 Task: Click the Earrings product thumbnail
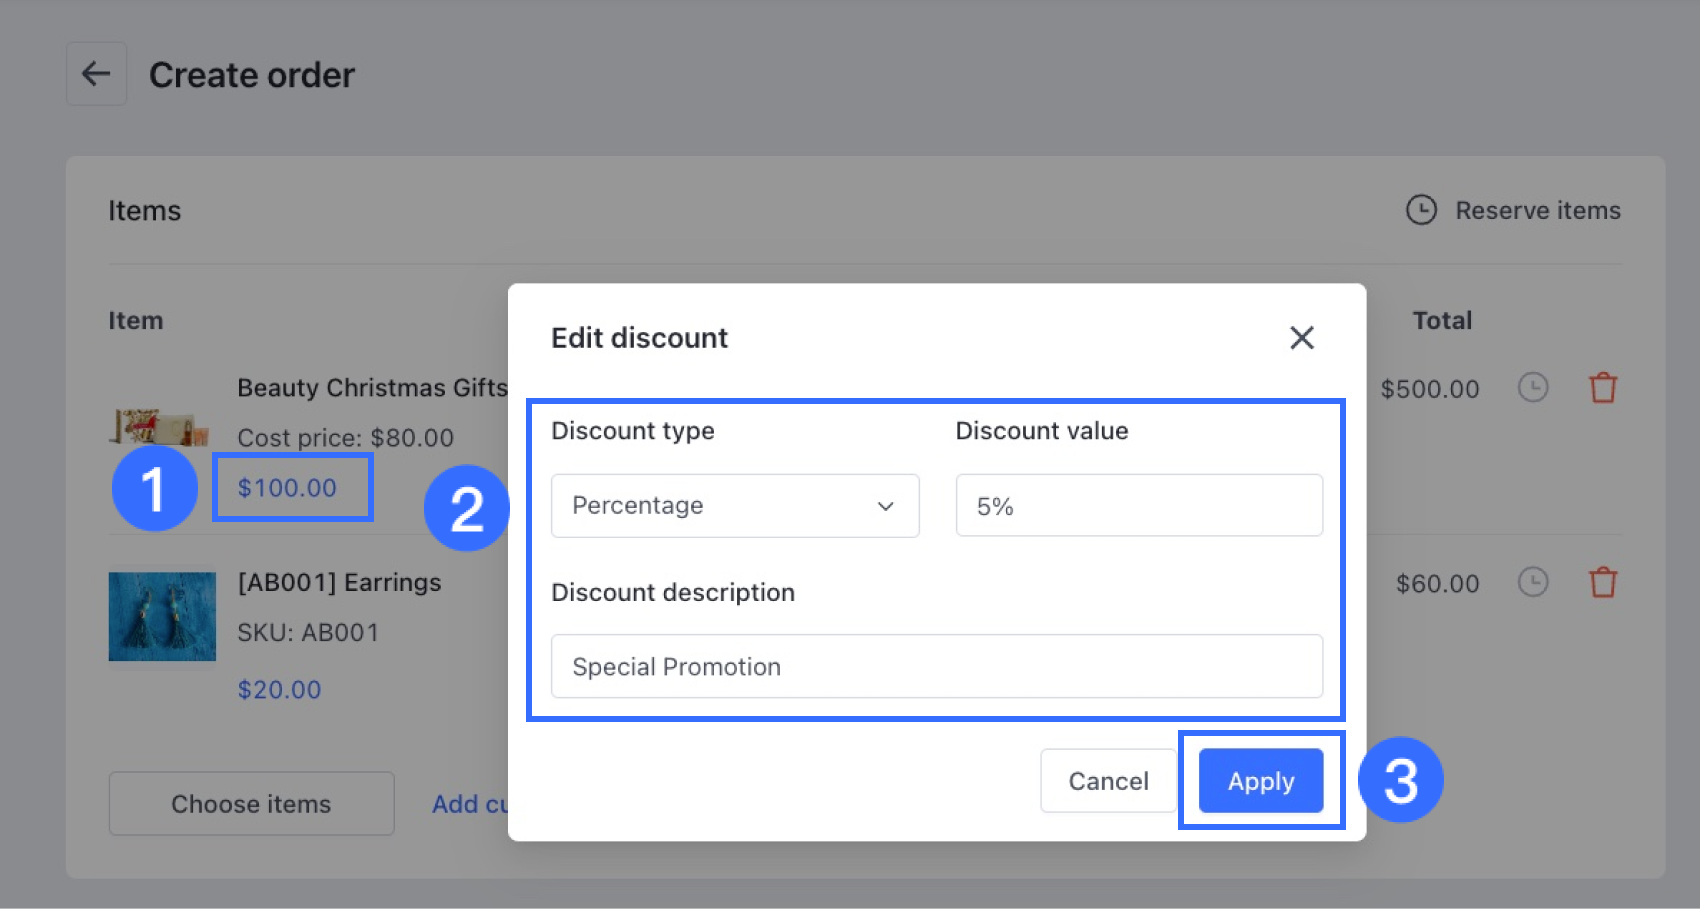point(162,616)
